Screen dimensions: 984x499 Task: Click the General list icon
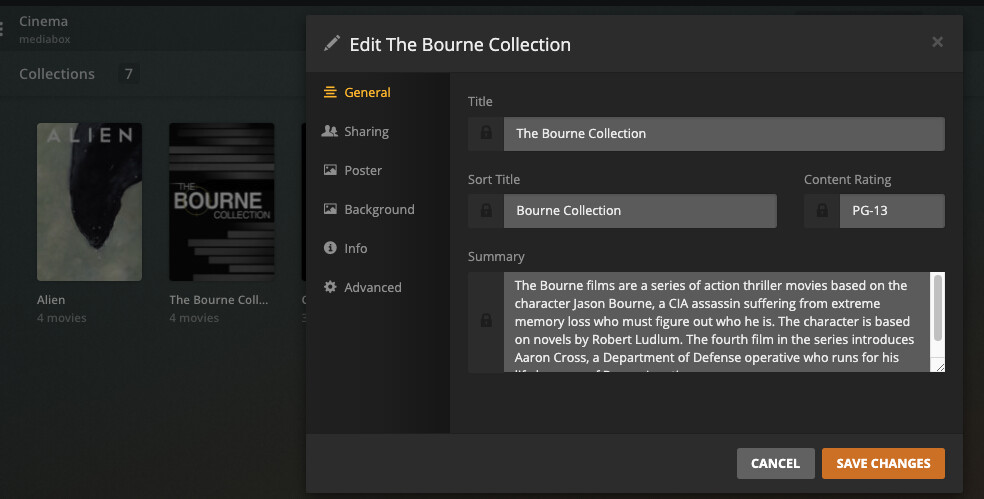click(x=330, y=92)
